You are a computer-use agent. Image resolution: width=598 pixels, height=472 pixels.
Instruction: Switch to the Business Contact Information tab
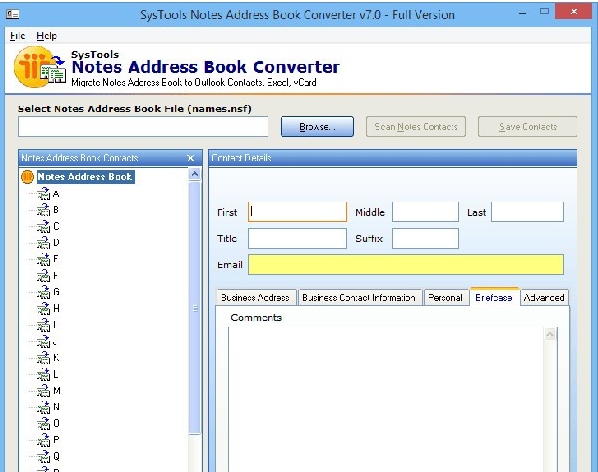[x=359, y=297]
